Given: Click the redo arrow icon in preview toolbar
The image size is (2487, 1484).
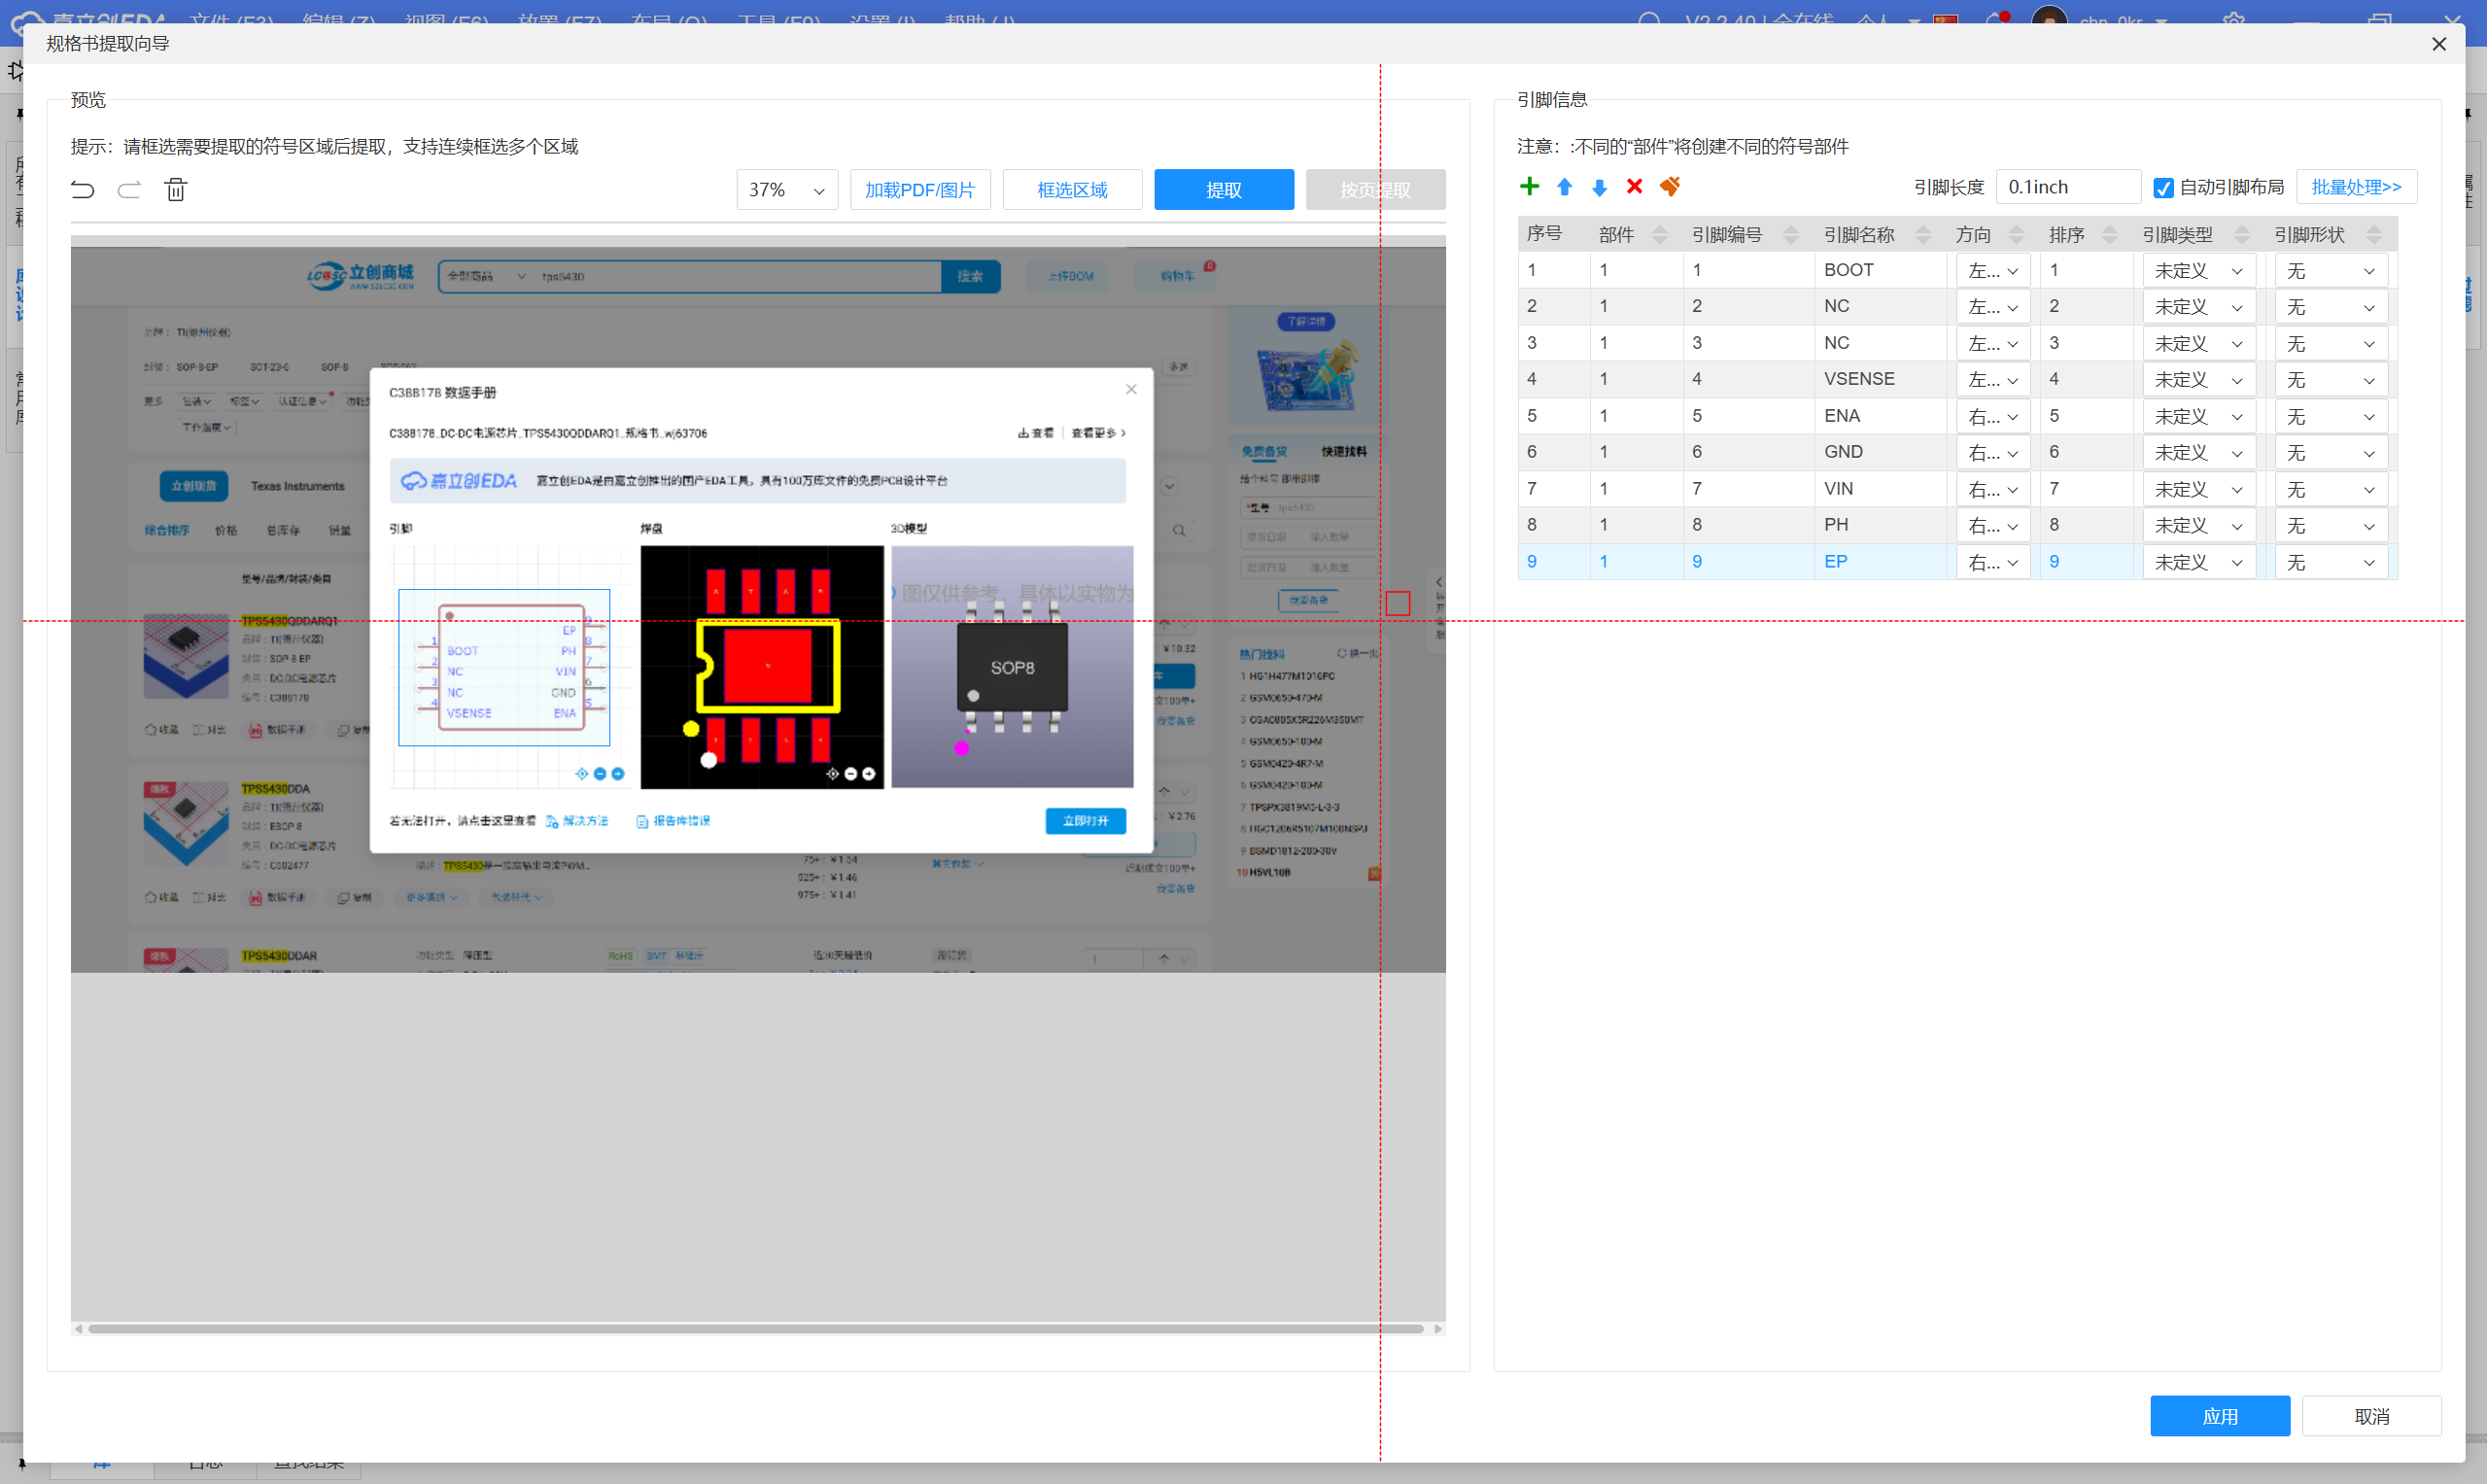Looking at the screenshot, I should 129,189.
